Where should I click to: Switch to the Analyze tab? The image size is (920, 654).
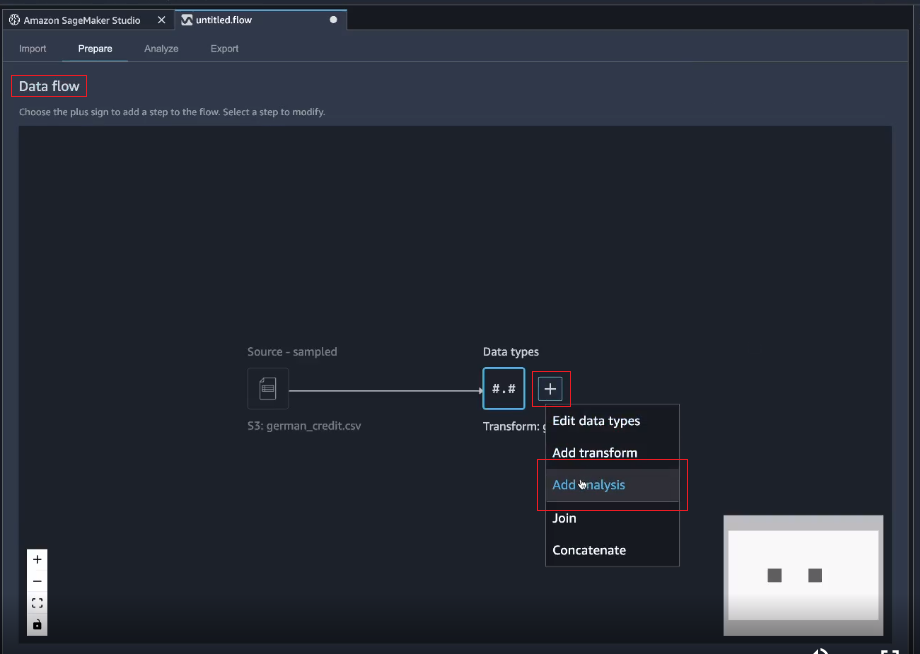(161, 48)
